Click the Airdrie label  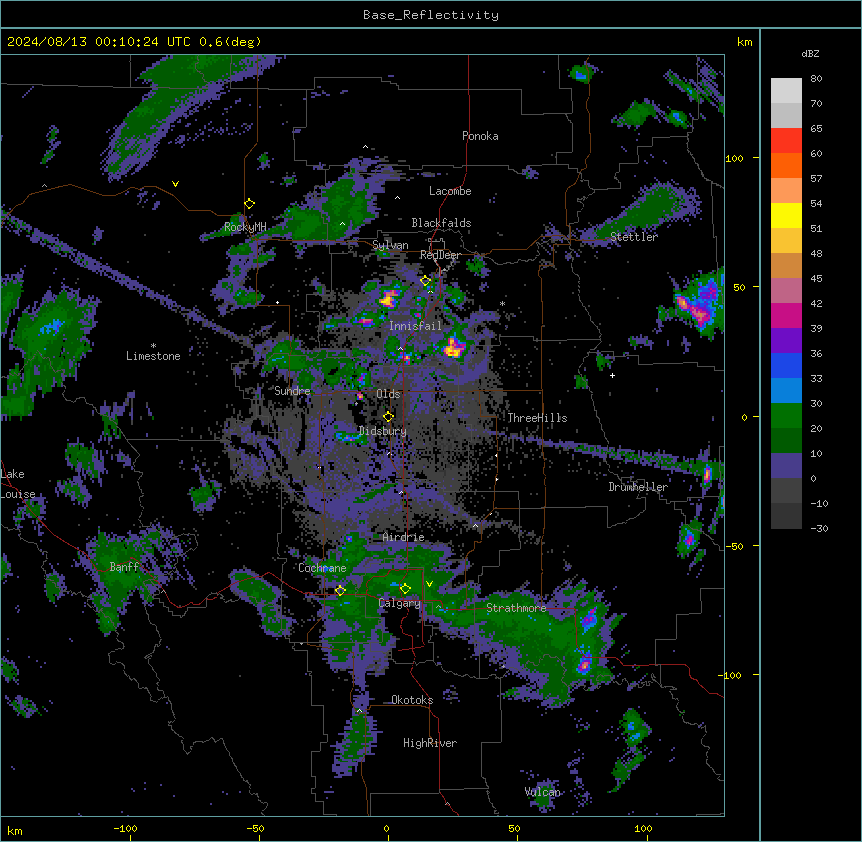click(404, 537)
